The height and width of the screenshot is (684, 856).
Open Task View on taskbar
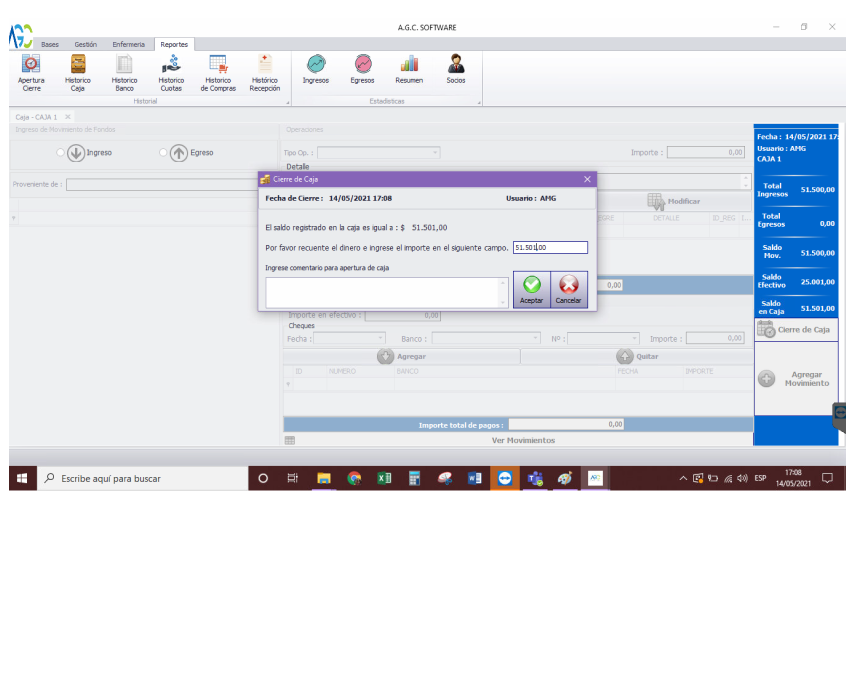pyautogui.click(x=293, y=478)
